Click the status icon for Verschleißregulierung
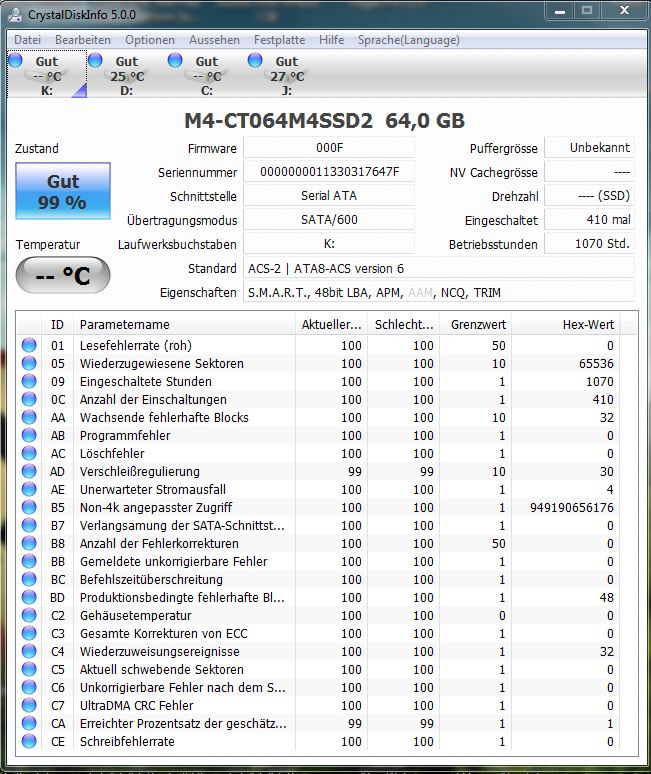Screen dimensions: 651x774 [29, 471]
